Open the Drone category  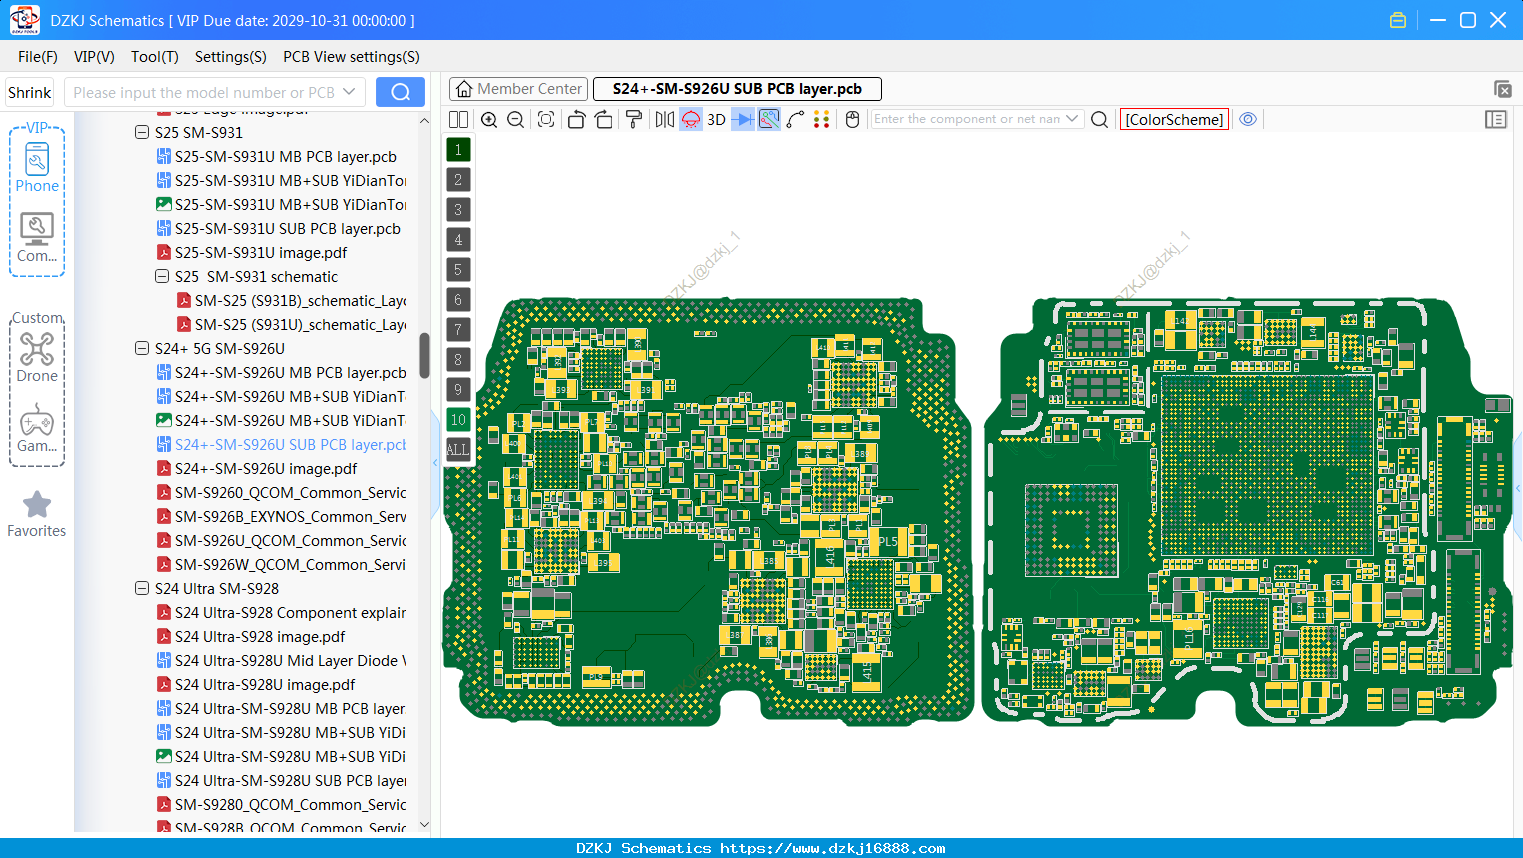pyautogui.click(x=37, y=357)
